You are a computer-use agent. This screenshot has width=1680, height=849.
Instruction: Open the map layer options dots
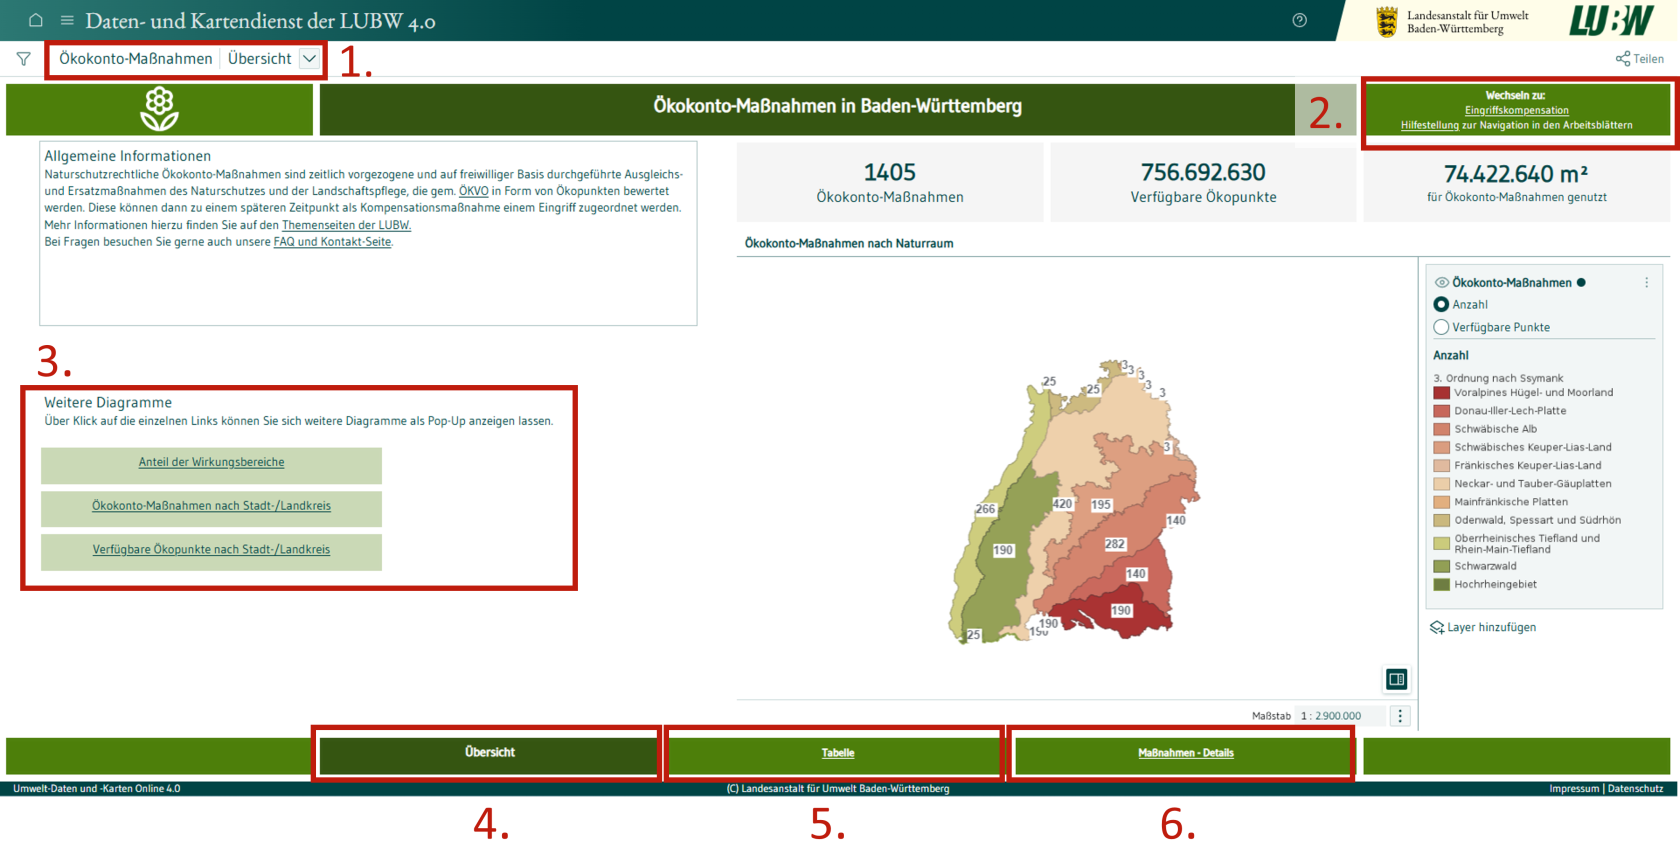1646,283
